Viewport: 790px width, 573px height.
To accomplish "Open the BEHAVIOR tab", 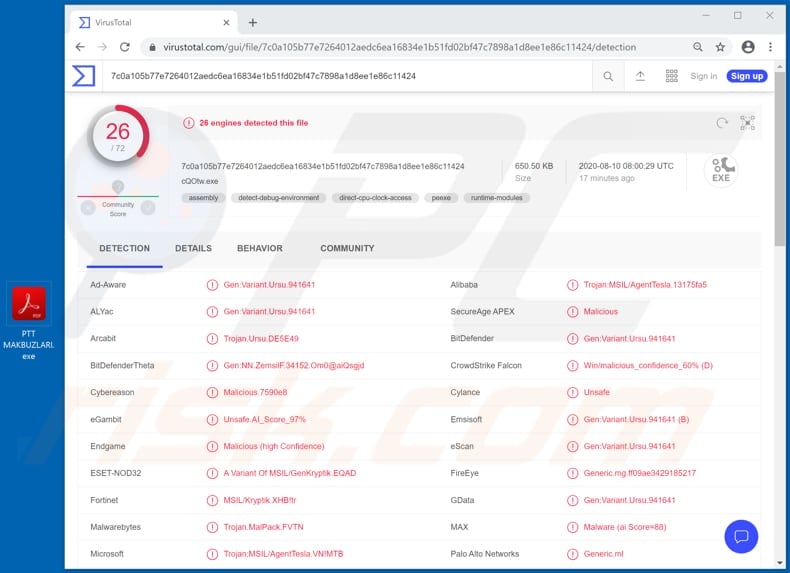I will [x=260, y=248].
